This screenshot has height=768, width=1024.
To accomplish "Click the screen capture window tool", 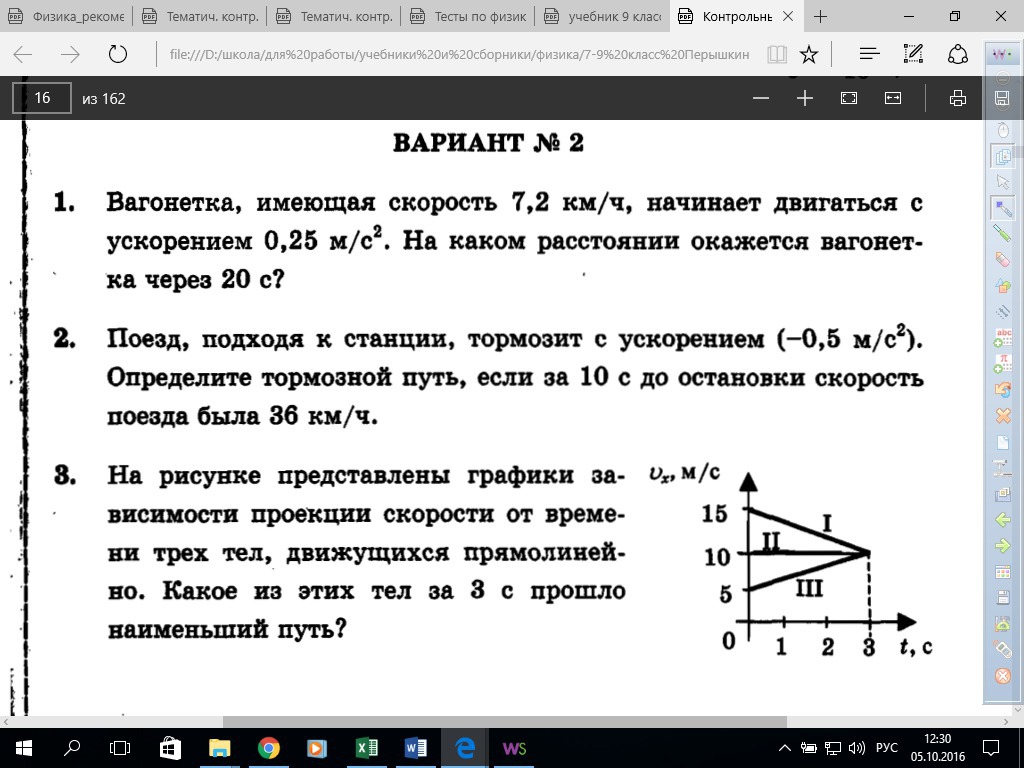I will coord(1002,494).
